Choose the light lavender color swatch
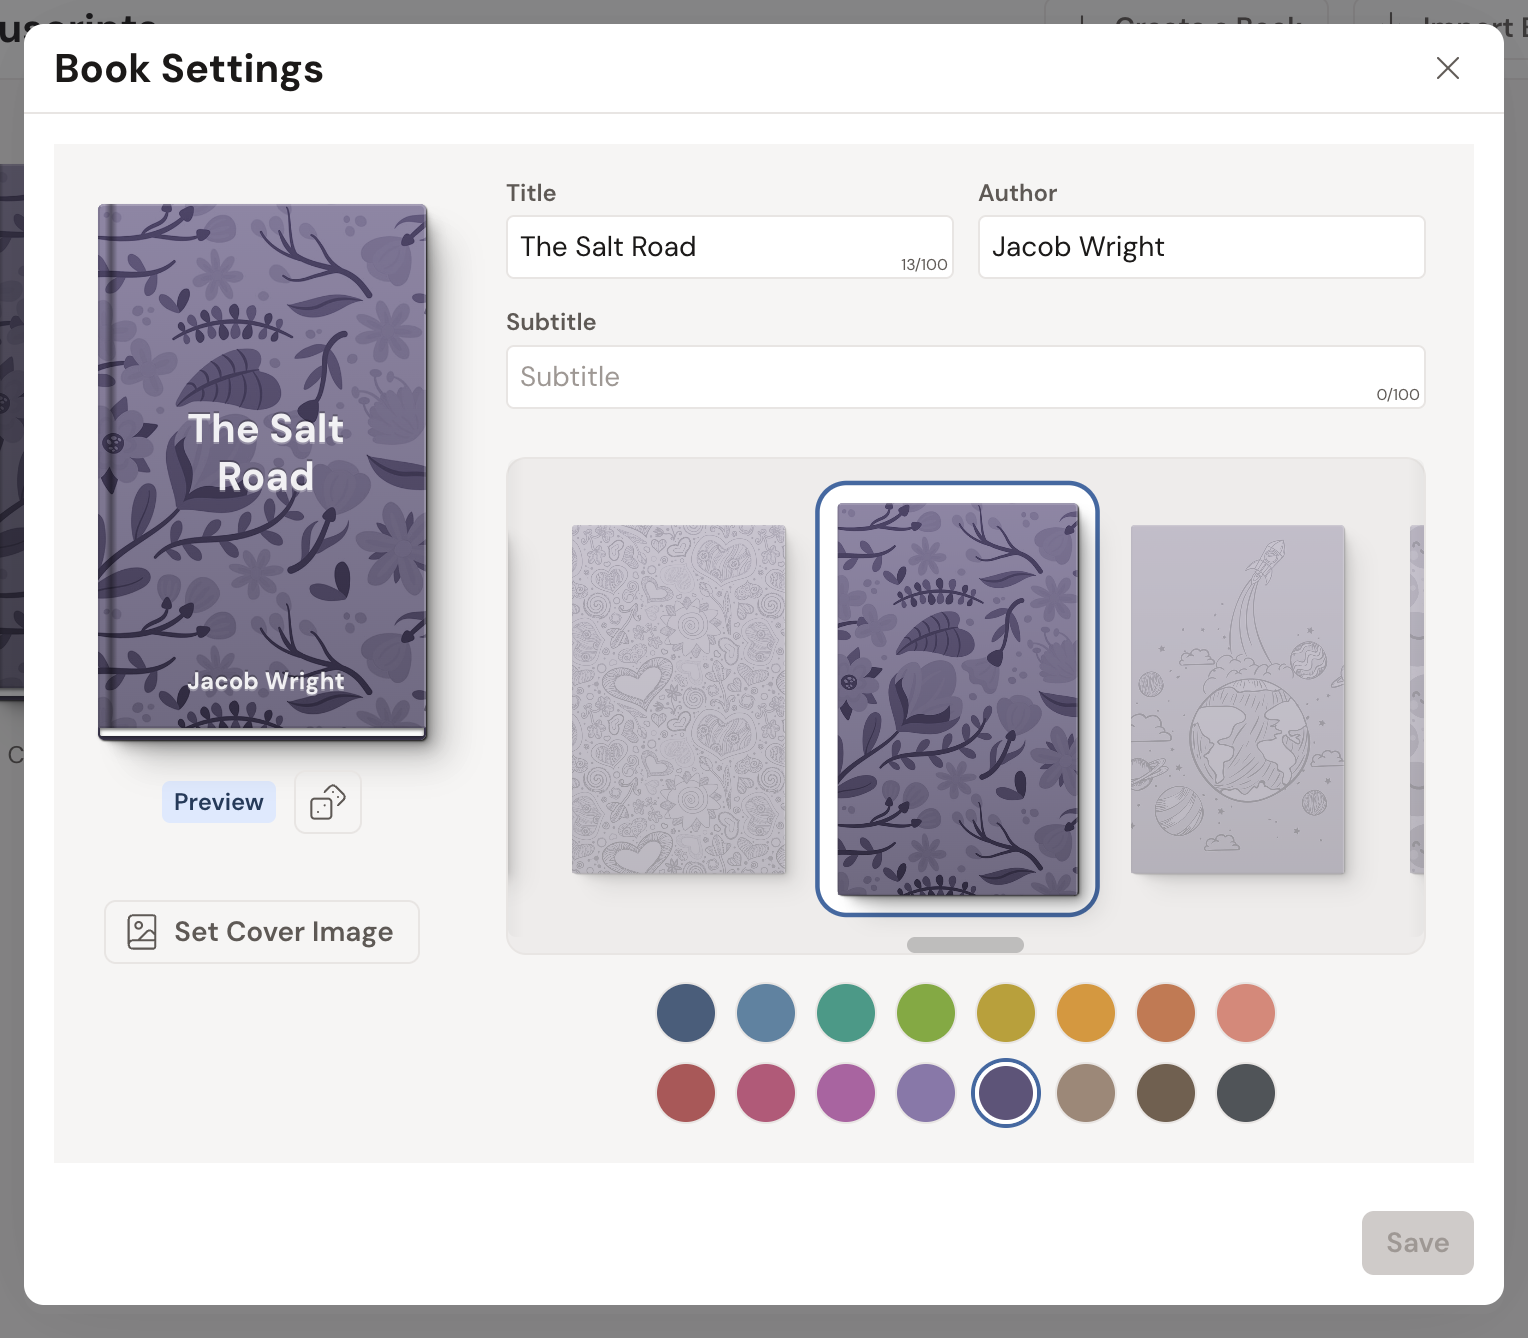This screenshot has height=1338, width=1528. pos(926,1093)
